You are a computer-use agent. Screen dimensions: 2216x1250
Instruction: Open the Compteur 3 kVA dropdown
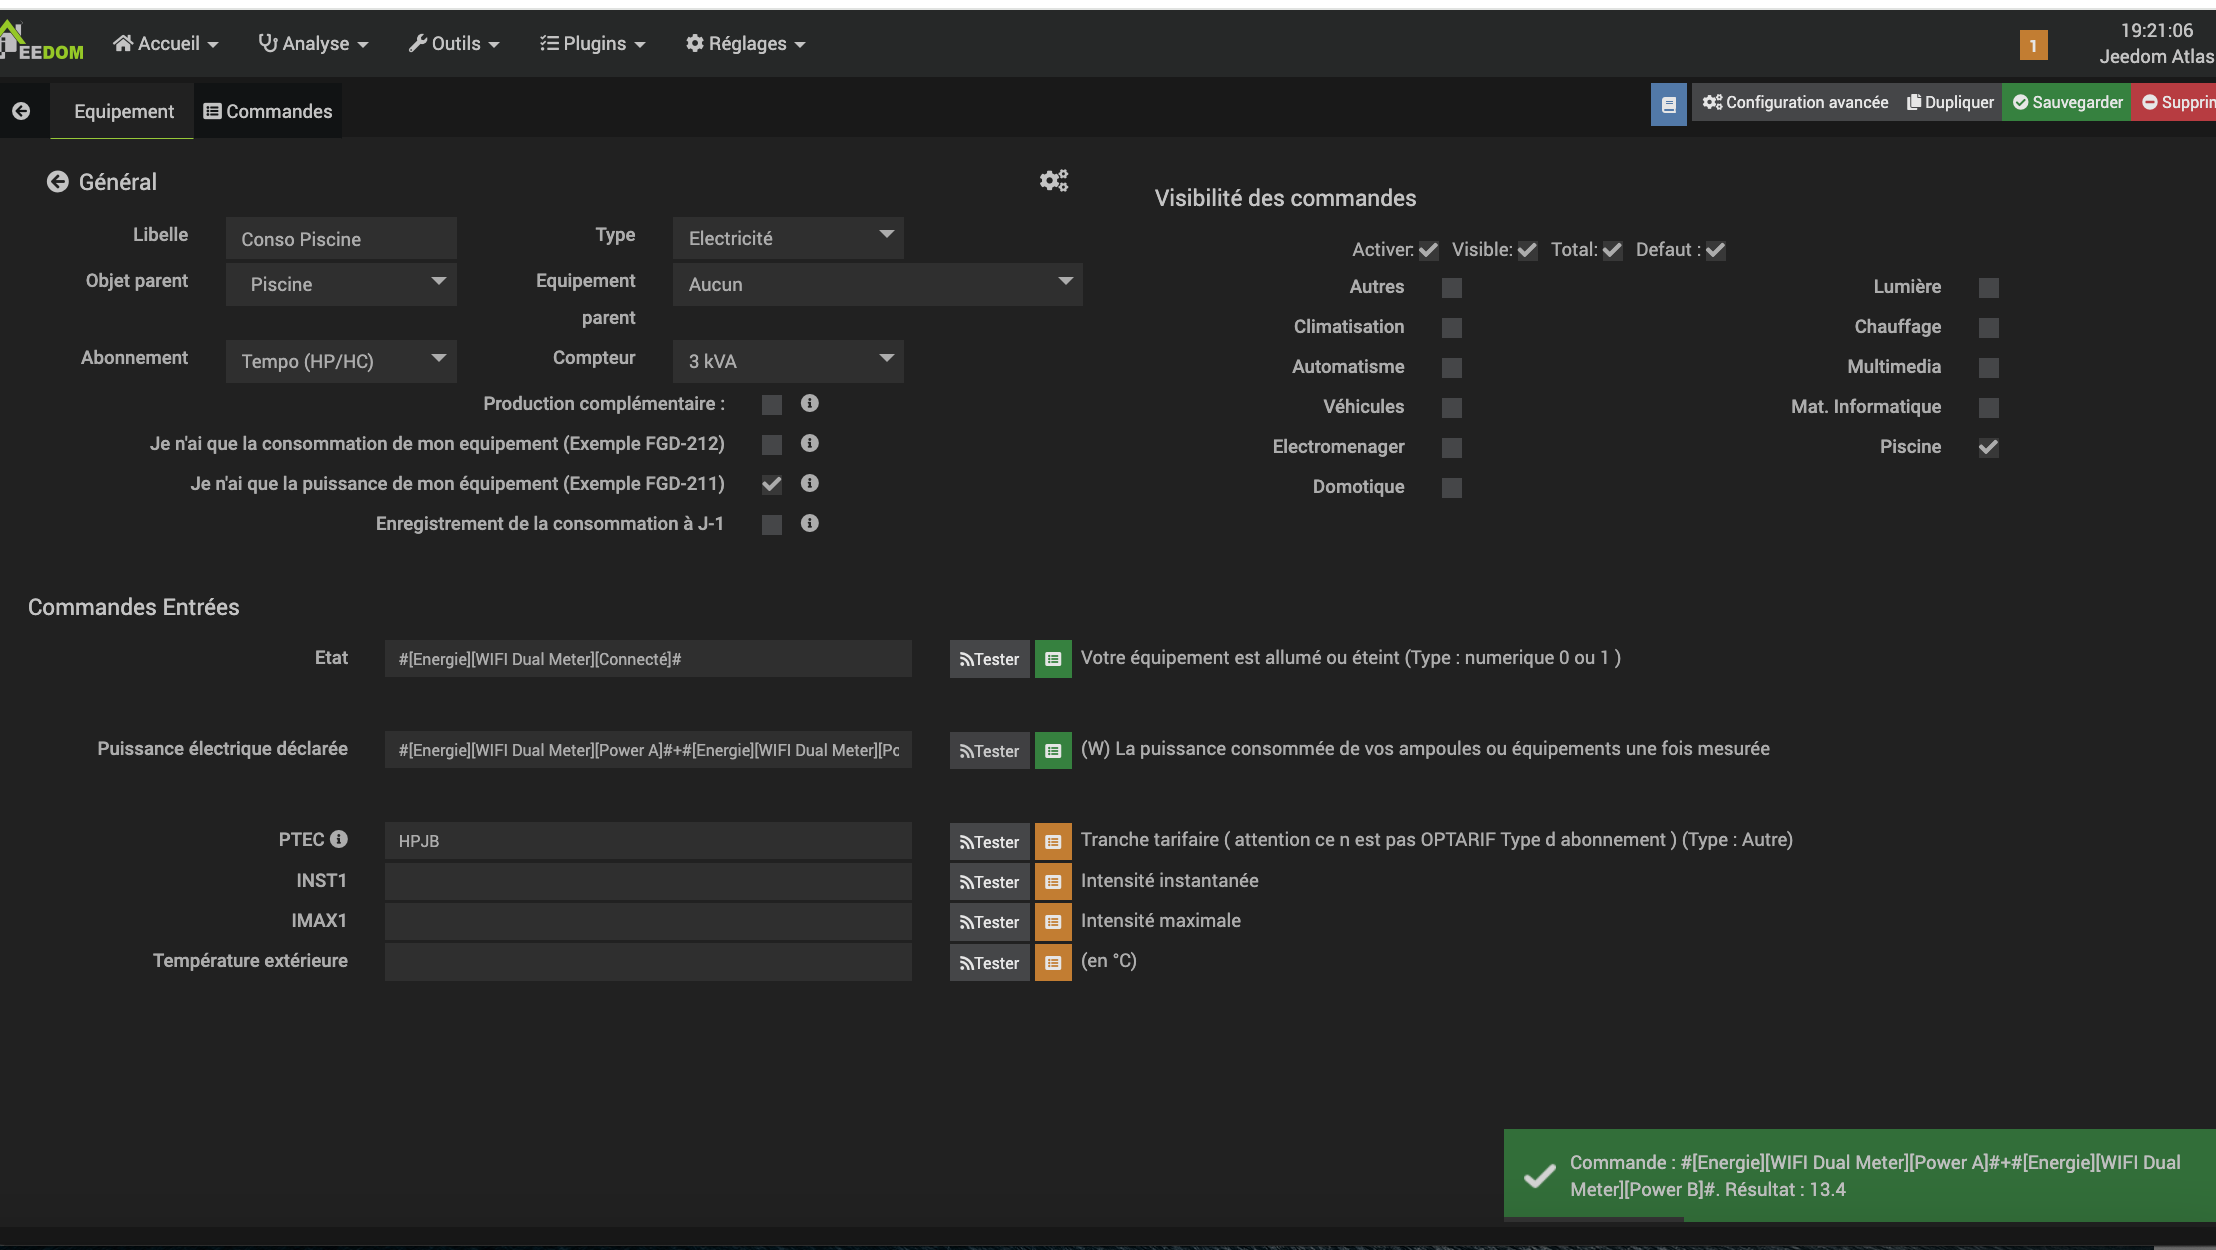point(788,361)
